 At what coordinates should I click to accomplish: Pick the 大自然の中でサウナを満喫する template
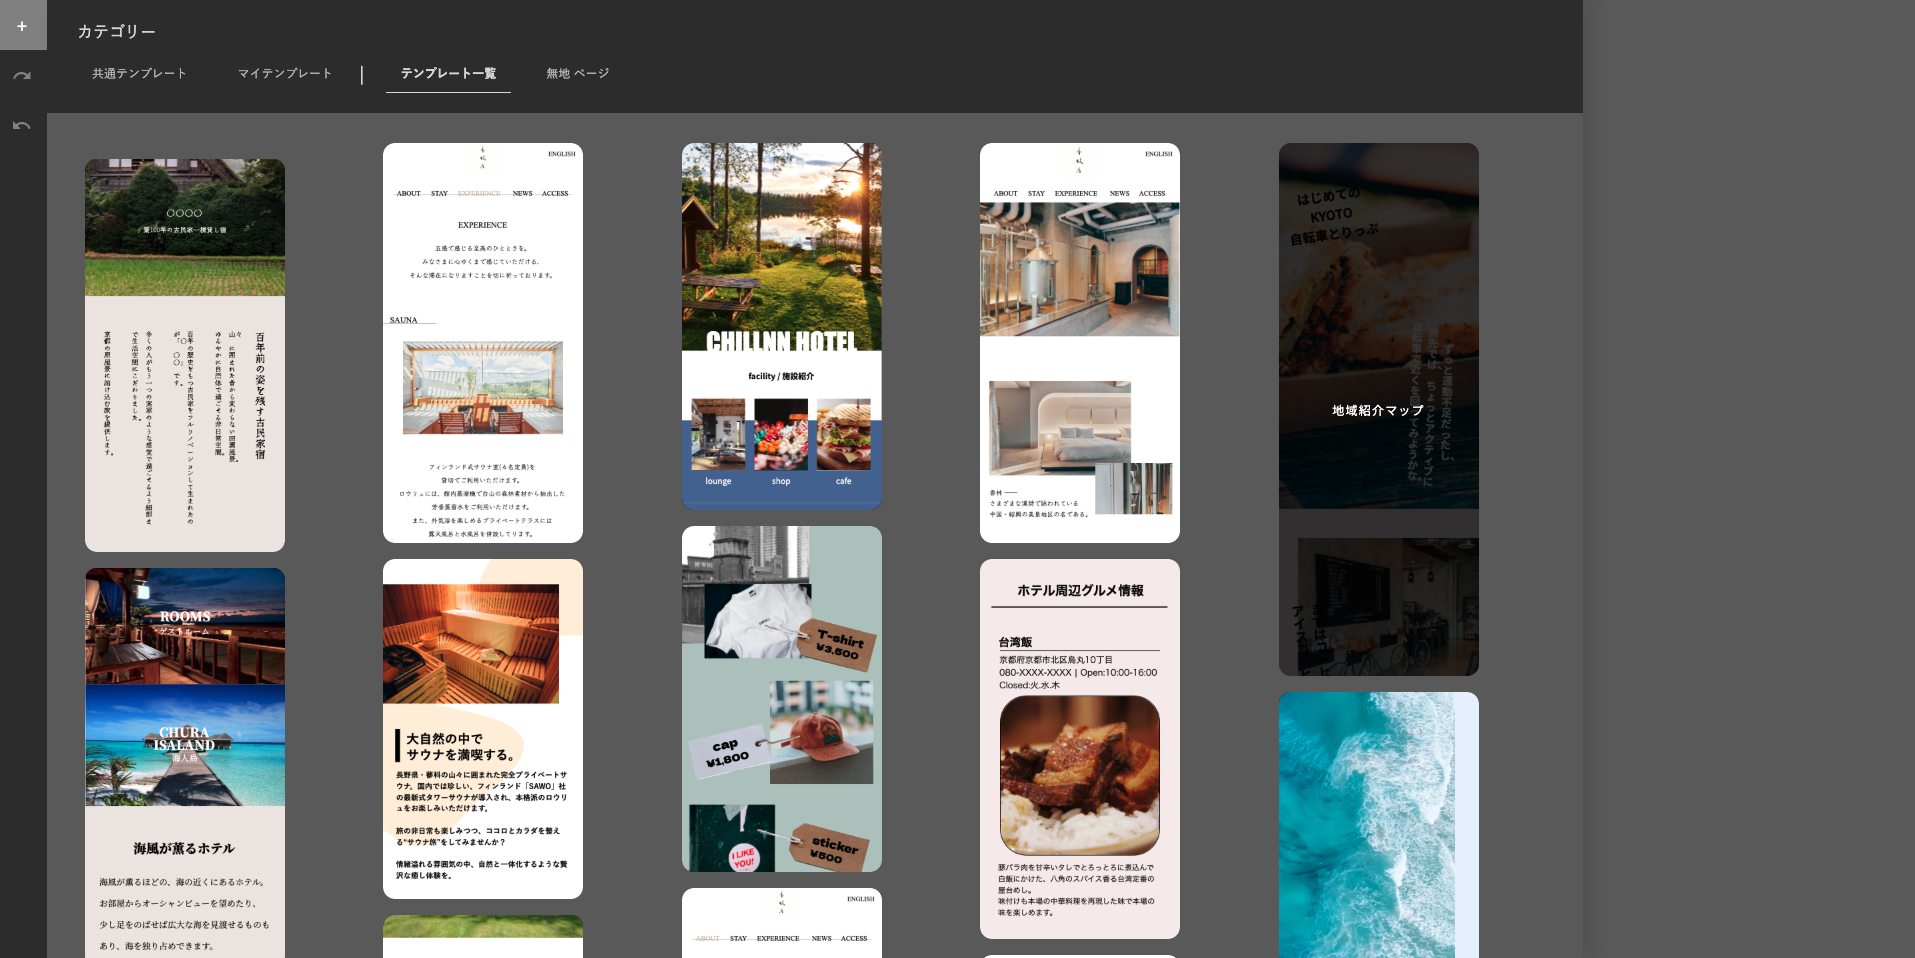click(x=483, y=728)
